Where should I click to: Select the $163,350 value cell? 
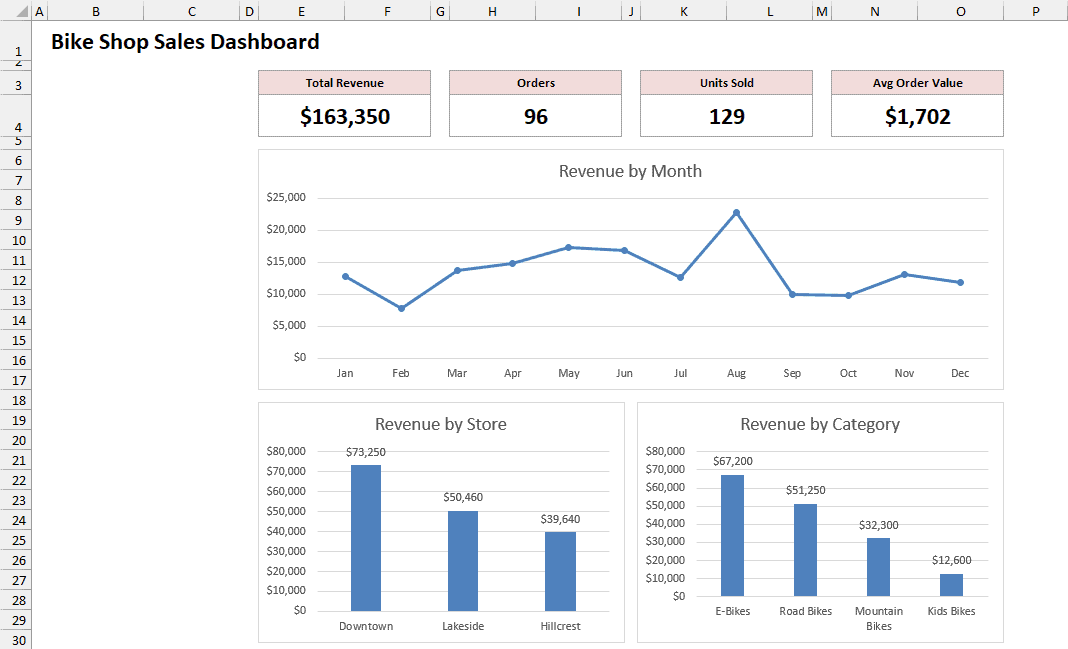(x=345, y=116)
